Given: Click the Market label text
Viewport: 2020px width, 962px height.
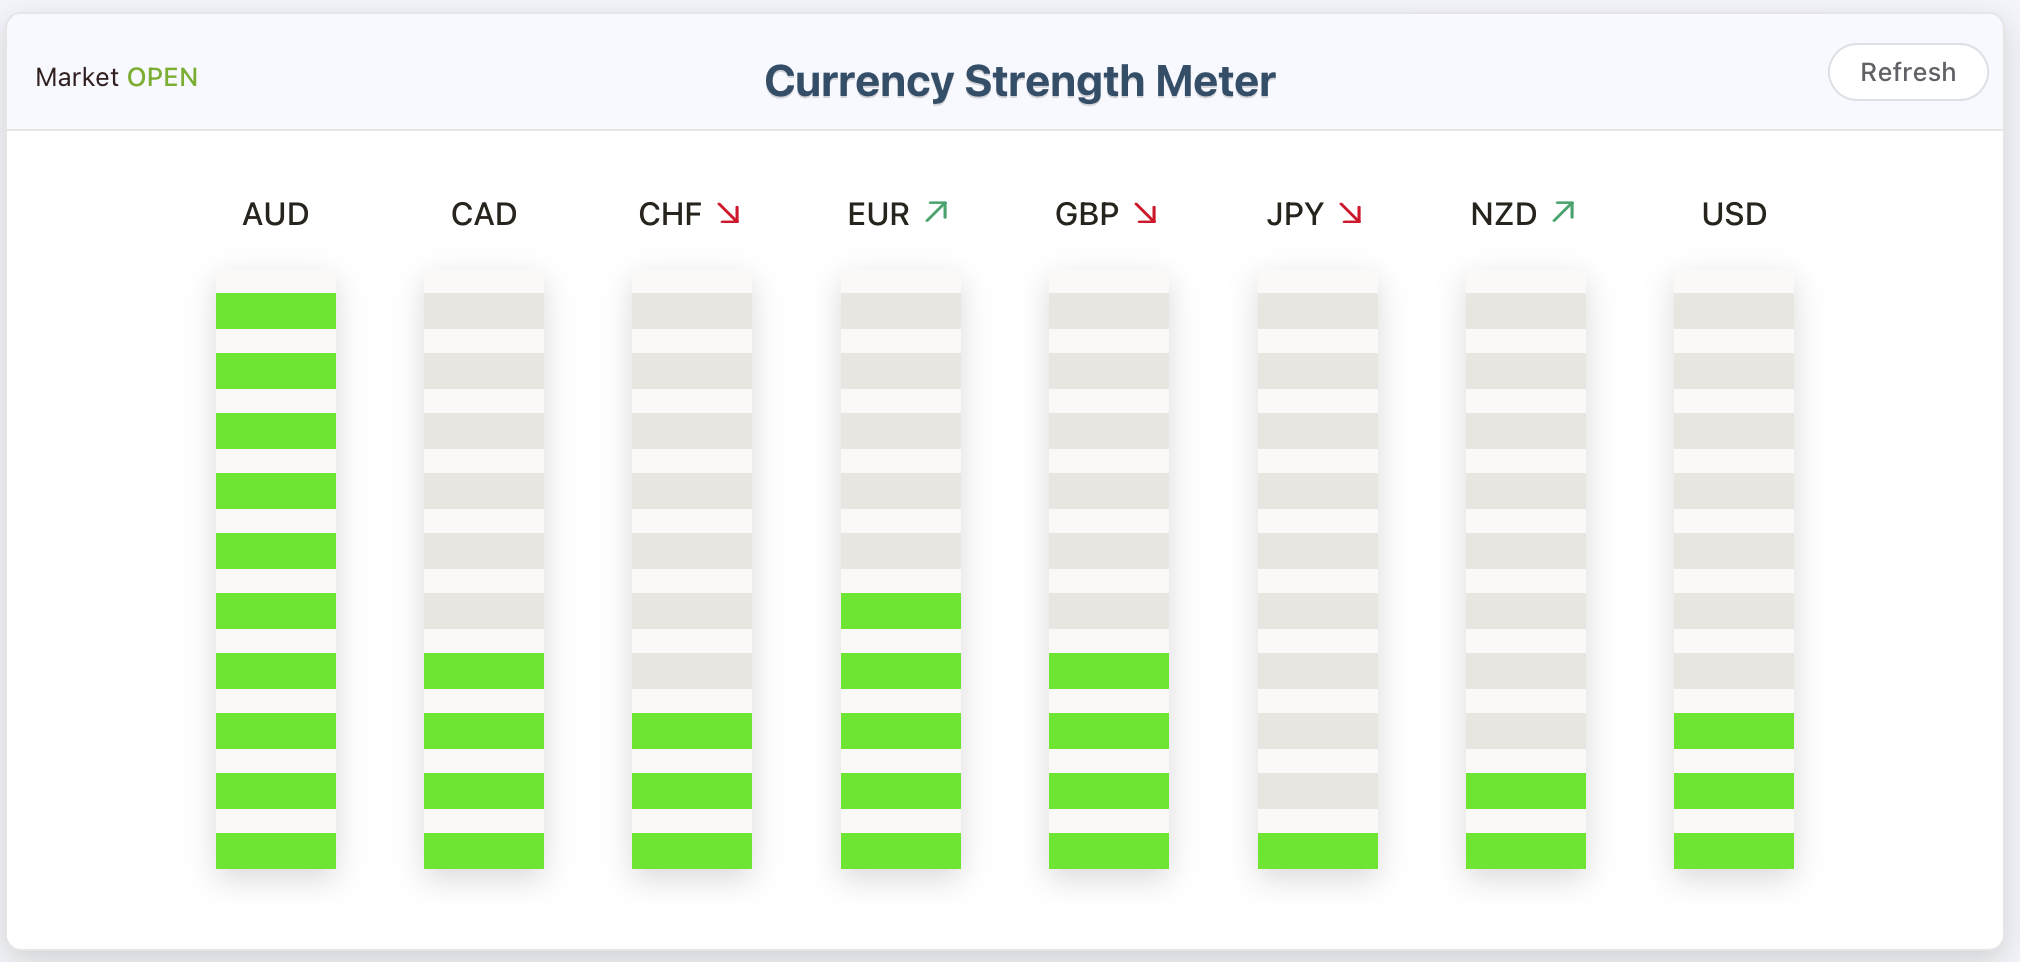Looking at the screenshot, I should (x=77, y=77).
